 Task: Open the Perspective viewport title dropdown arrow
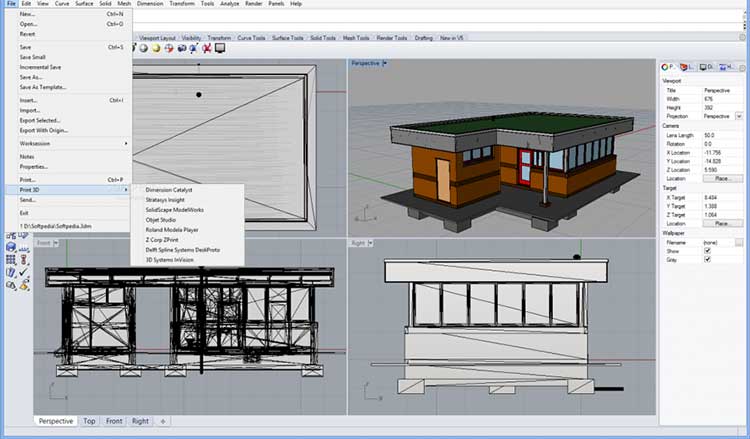coord(386,63)
